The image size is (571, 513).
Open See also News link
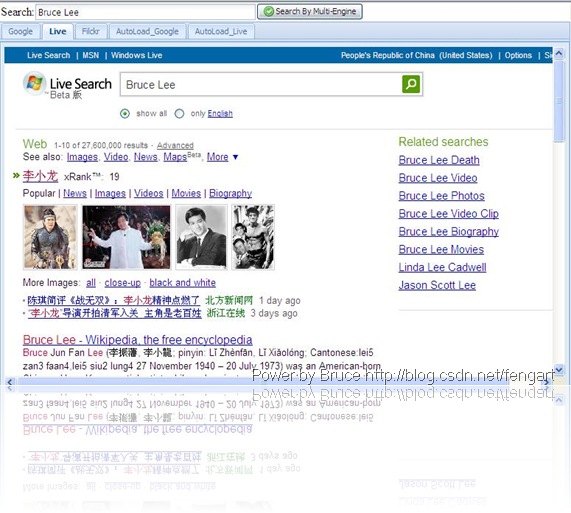[x=146, y=157]
